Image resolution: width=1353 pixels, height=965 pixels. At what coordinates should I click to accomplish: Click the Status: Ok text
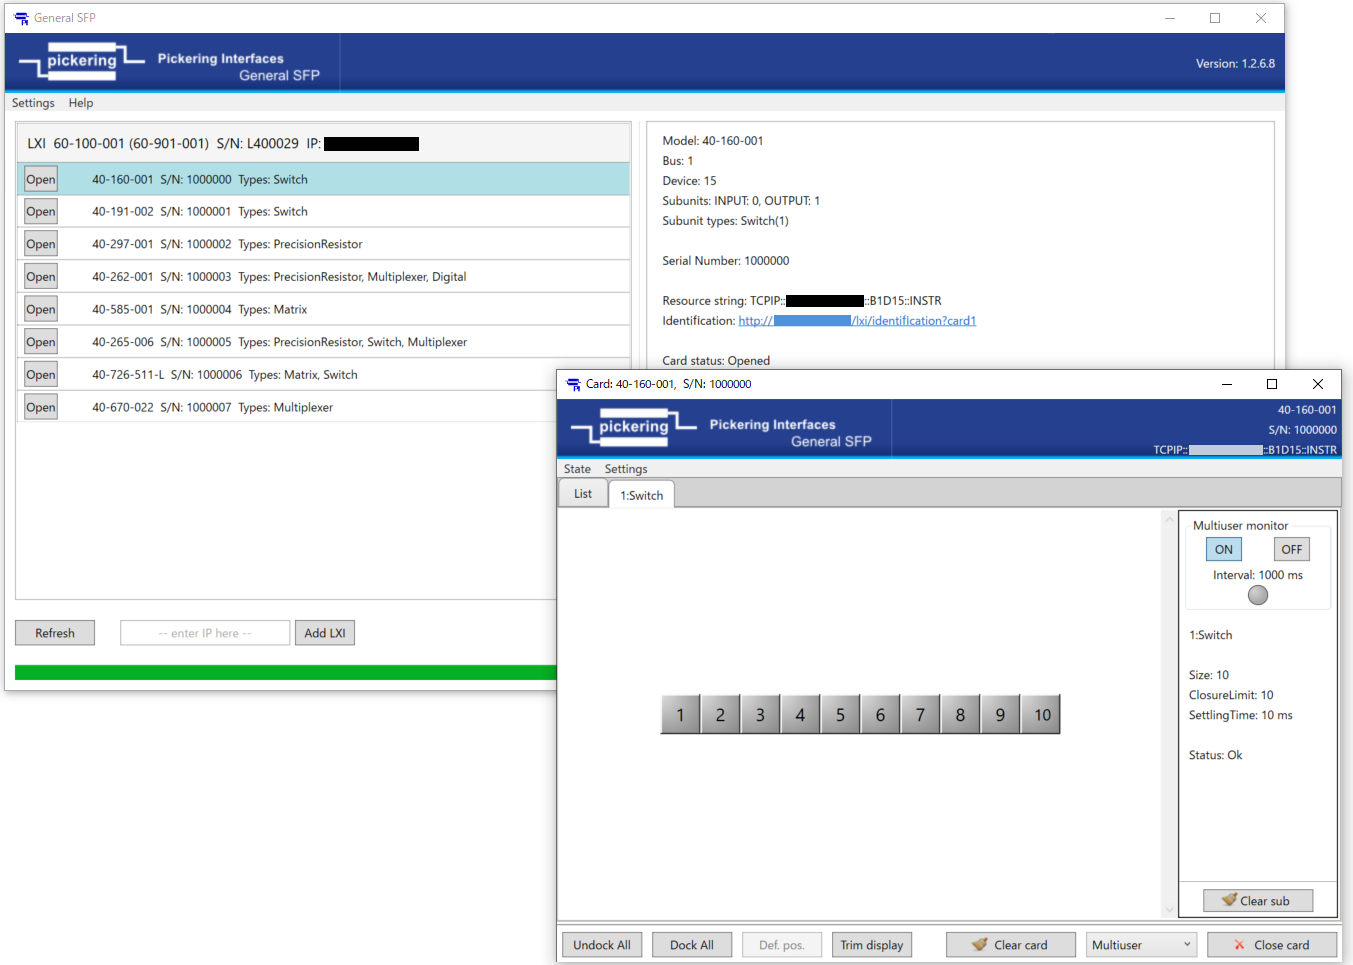(x=1215, y=755)
